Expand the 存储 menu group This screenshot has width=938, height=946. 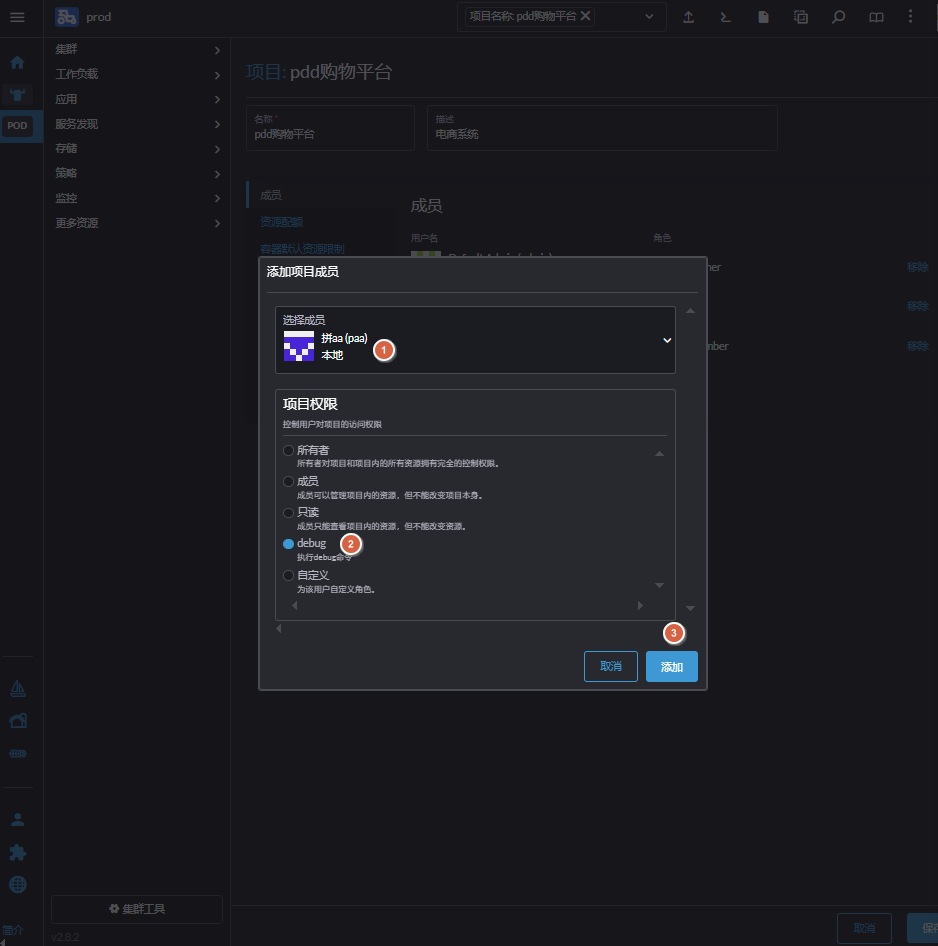tap(138, 148)
